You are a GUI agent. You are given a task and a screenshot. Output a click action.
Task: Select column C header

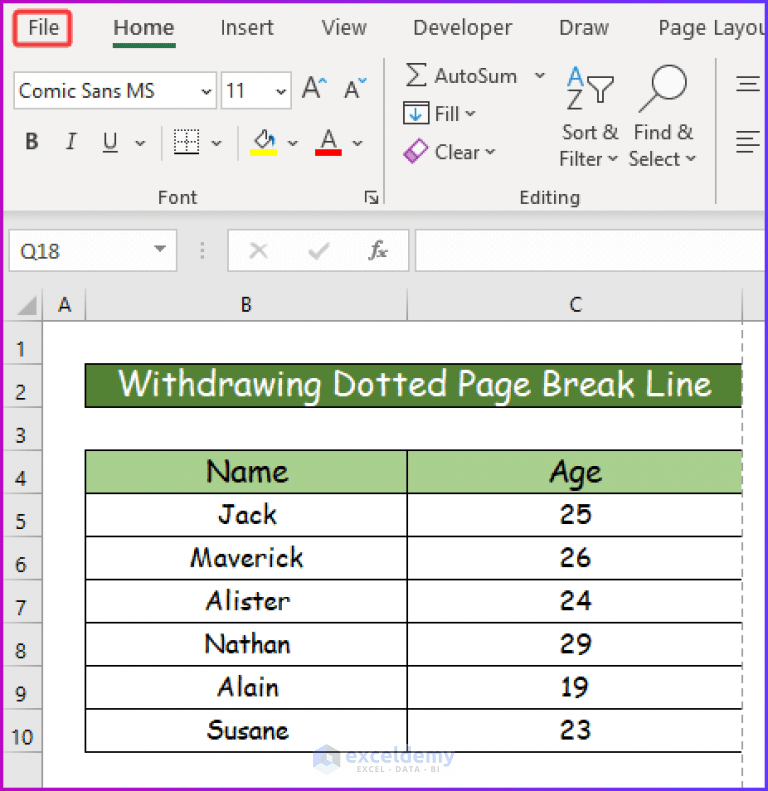pyautogui.click(x=575, y=305)
